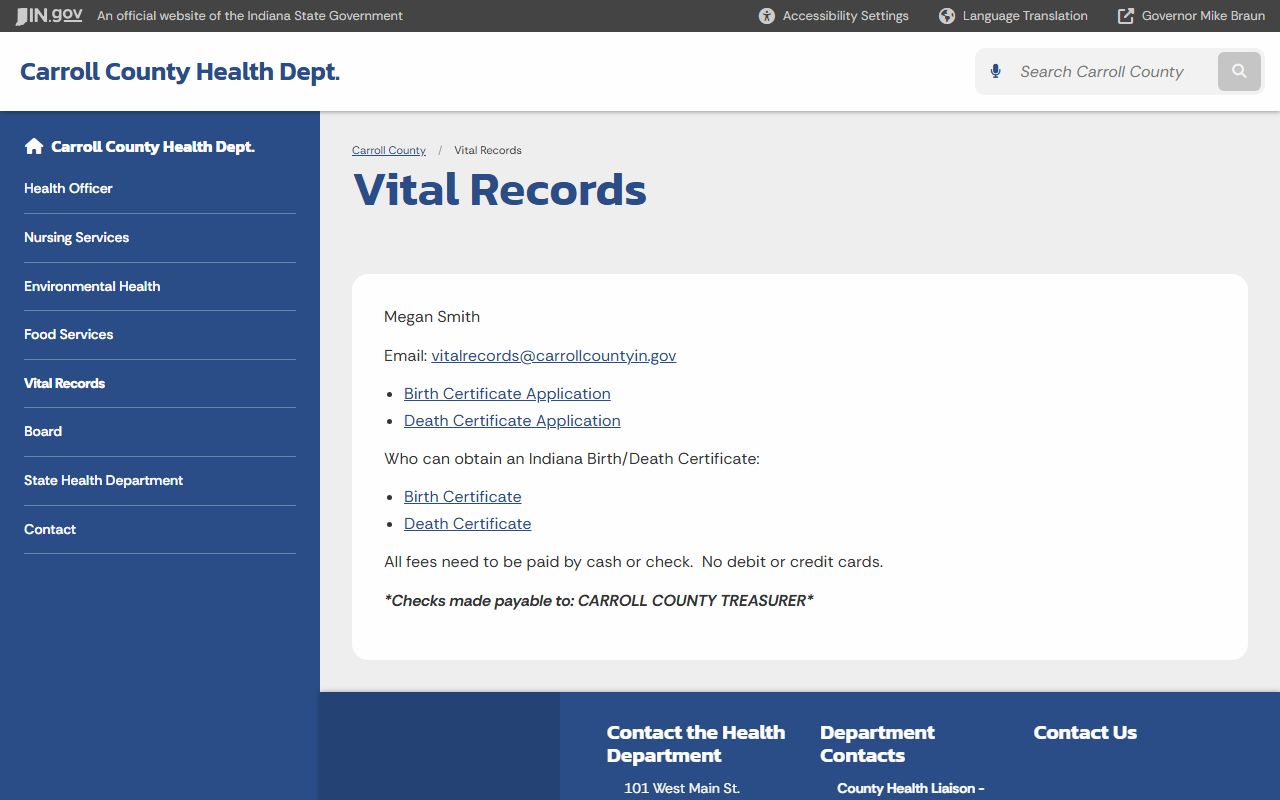Screen dimensions: 1280x800
Task: Click the Carroll County breadcrumb link
Action: point(389,150)
